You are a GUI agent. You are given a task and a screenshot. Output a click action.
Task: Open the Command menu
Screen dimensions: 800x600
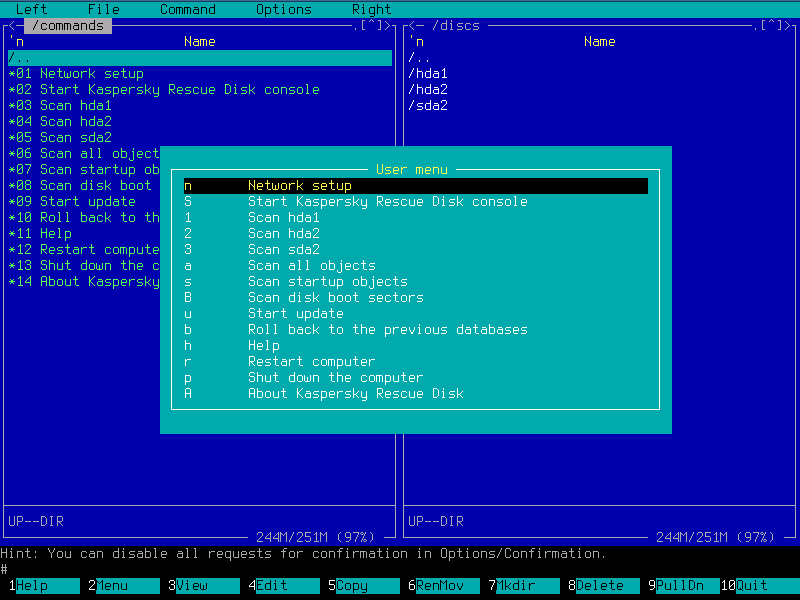coord(188,9)
